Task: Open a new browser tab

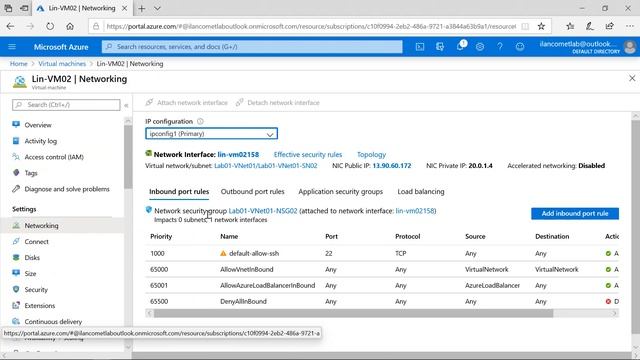Action: coord(141,8)
